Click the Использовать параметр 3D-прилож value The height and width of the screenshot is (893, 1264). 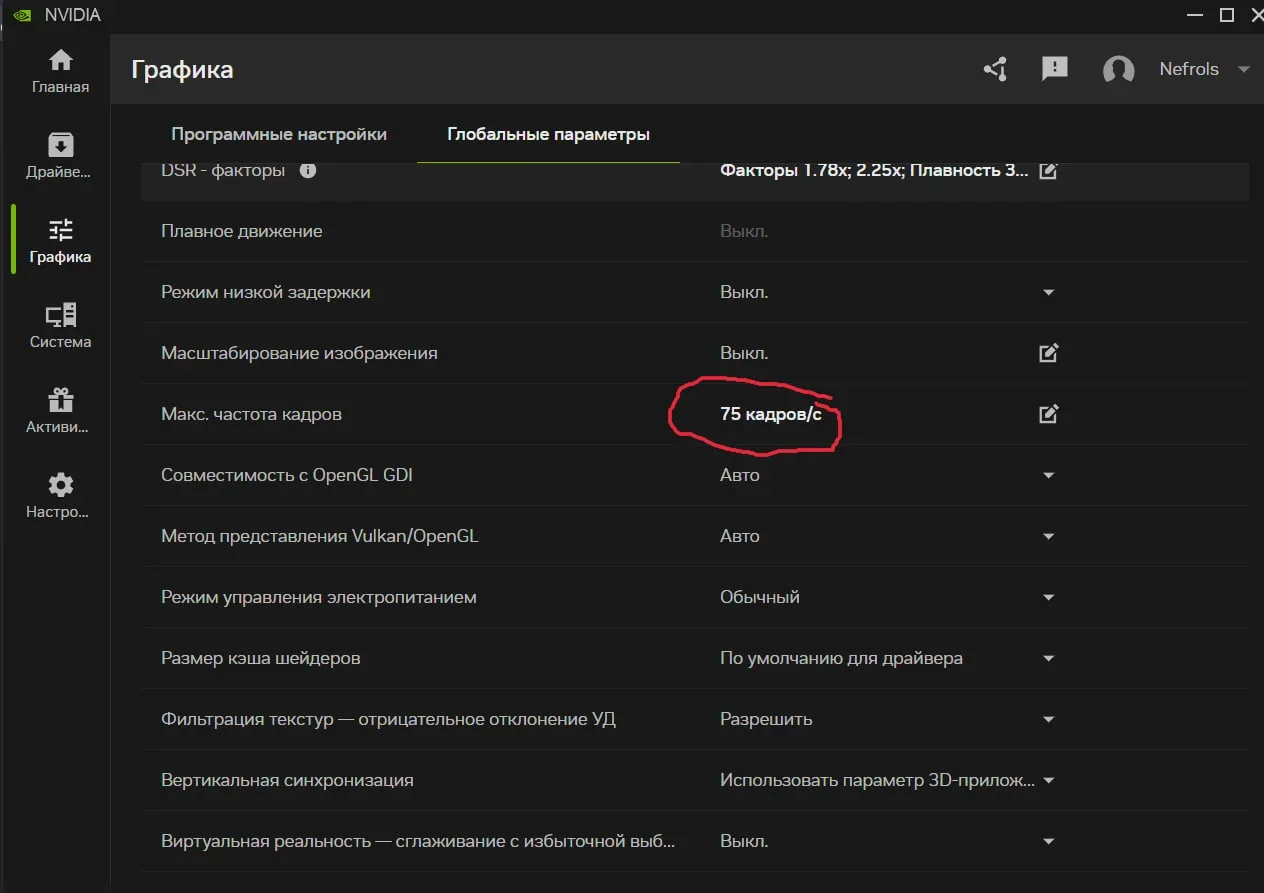click(x=877, y=780)
